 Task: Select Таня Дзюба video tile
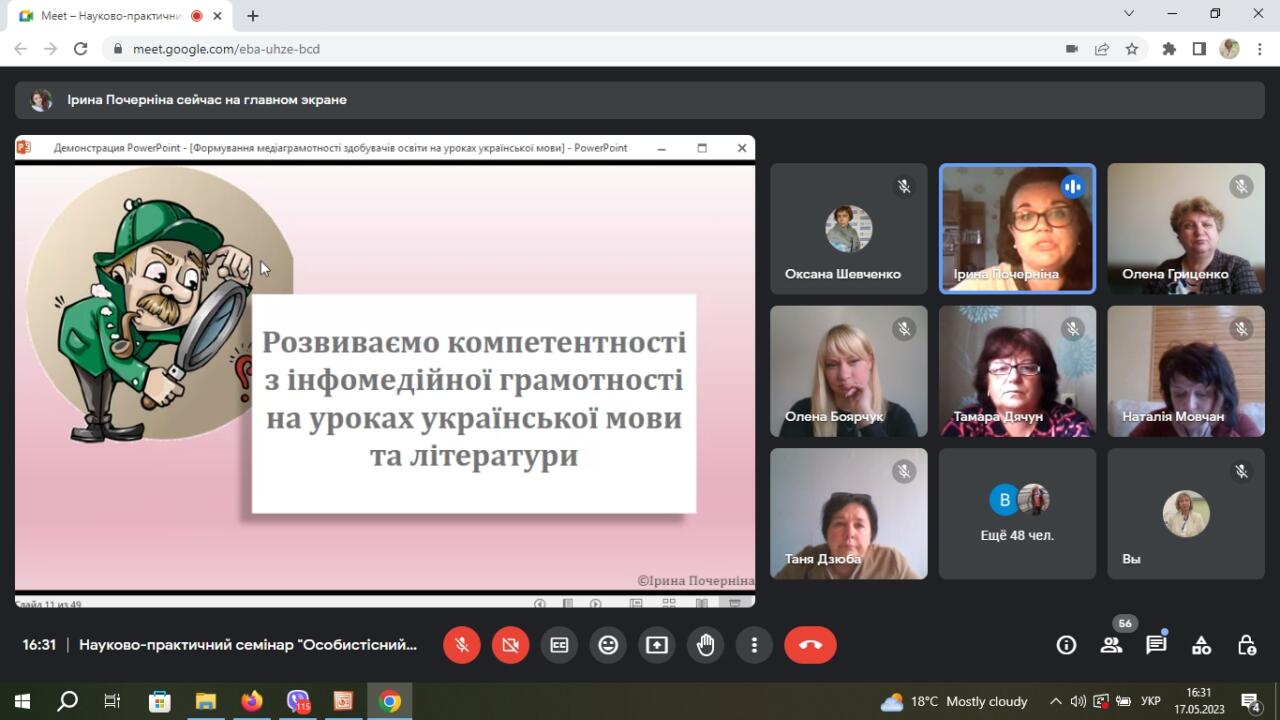pos(848,514)
